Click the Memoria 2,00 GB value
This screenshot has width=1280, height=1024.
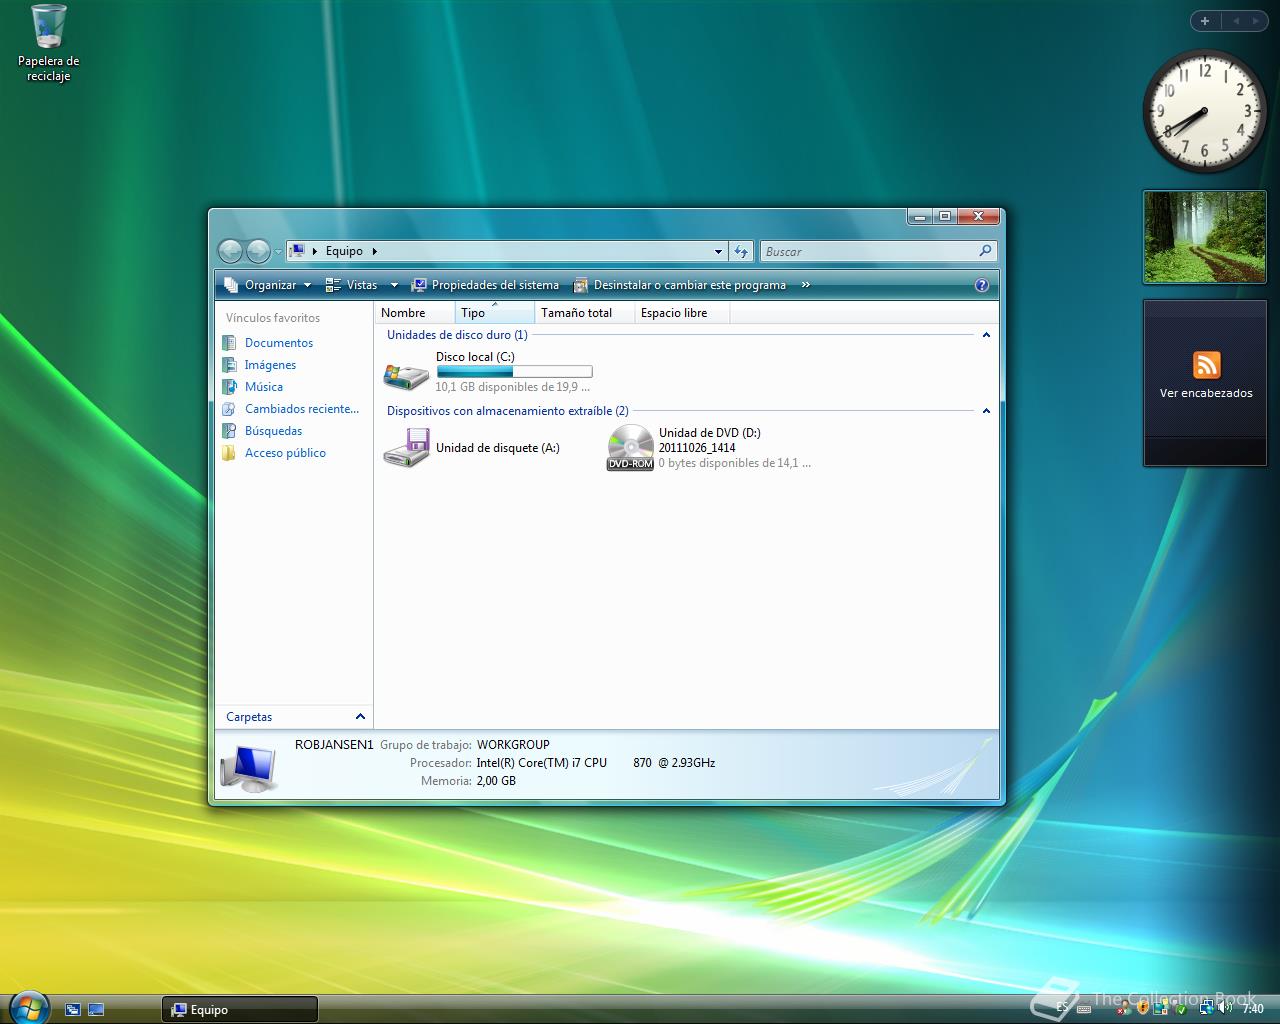(x=496, y=781)
